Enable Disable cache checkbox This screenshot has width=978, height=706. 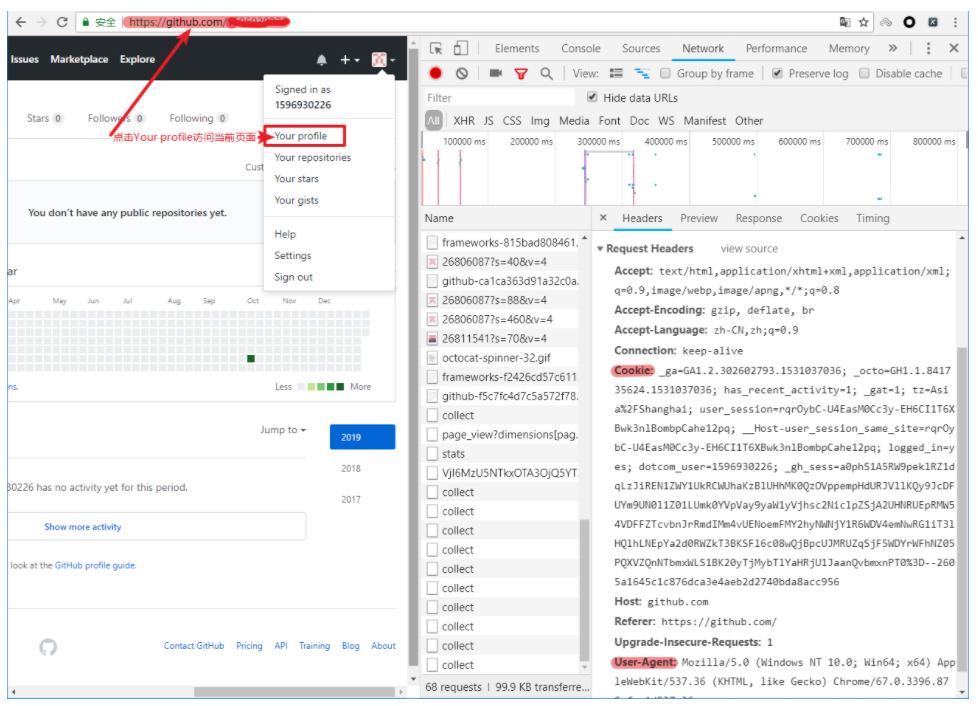[864, 74]
